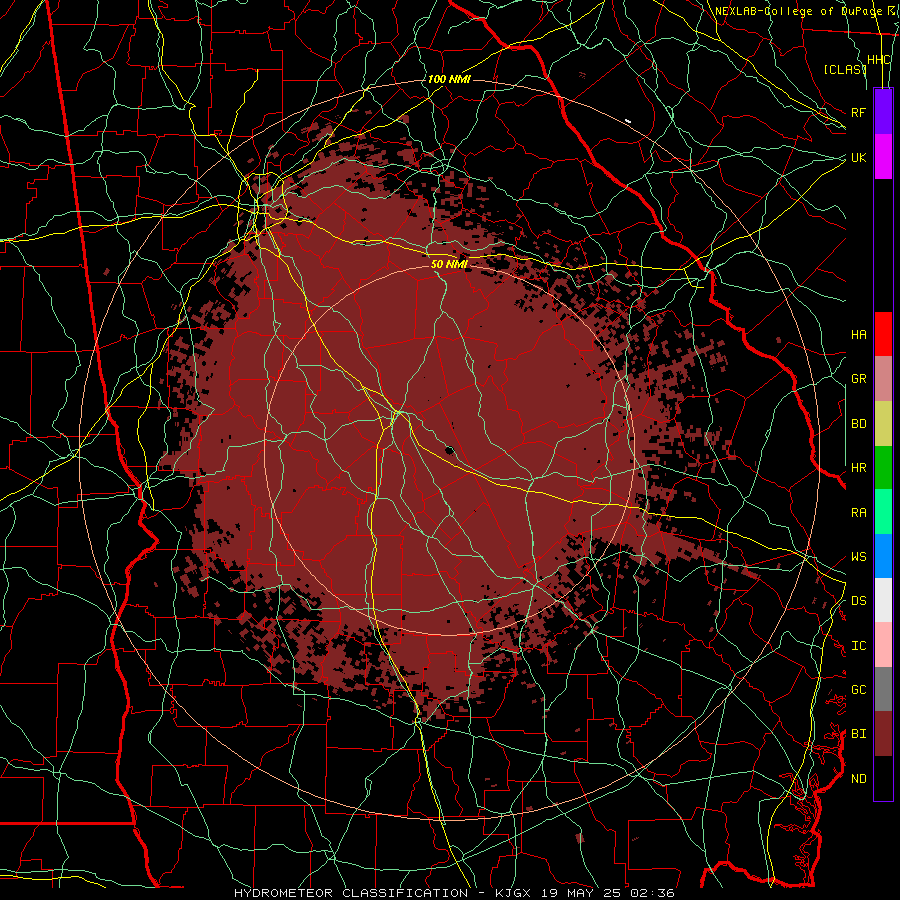900x900 pixels.
Task: Click the Hydrometeor Classification KJGX caption
Action: (454, 893)
